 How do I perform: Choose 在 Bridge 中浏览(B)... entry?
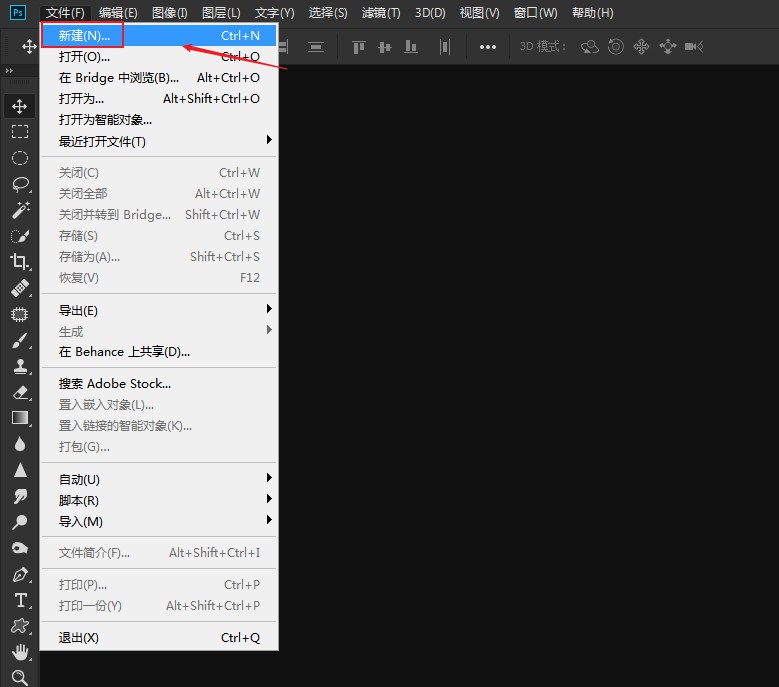click(x=159, y=77)
